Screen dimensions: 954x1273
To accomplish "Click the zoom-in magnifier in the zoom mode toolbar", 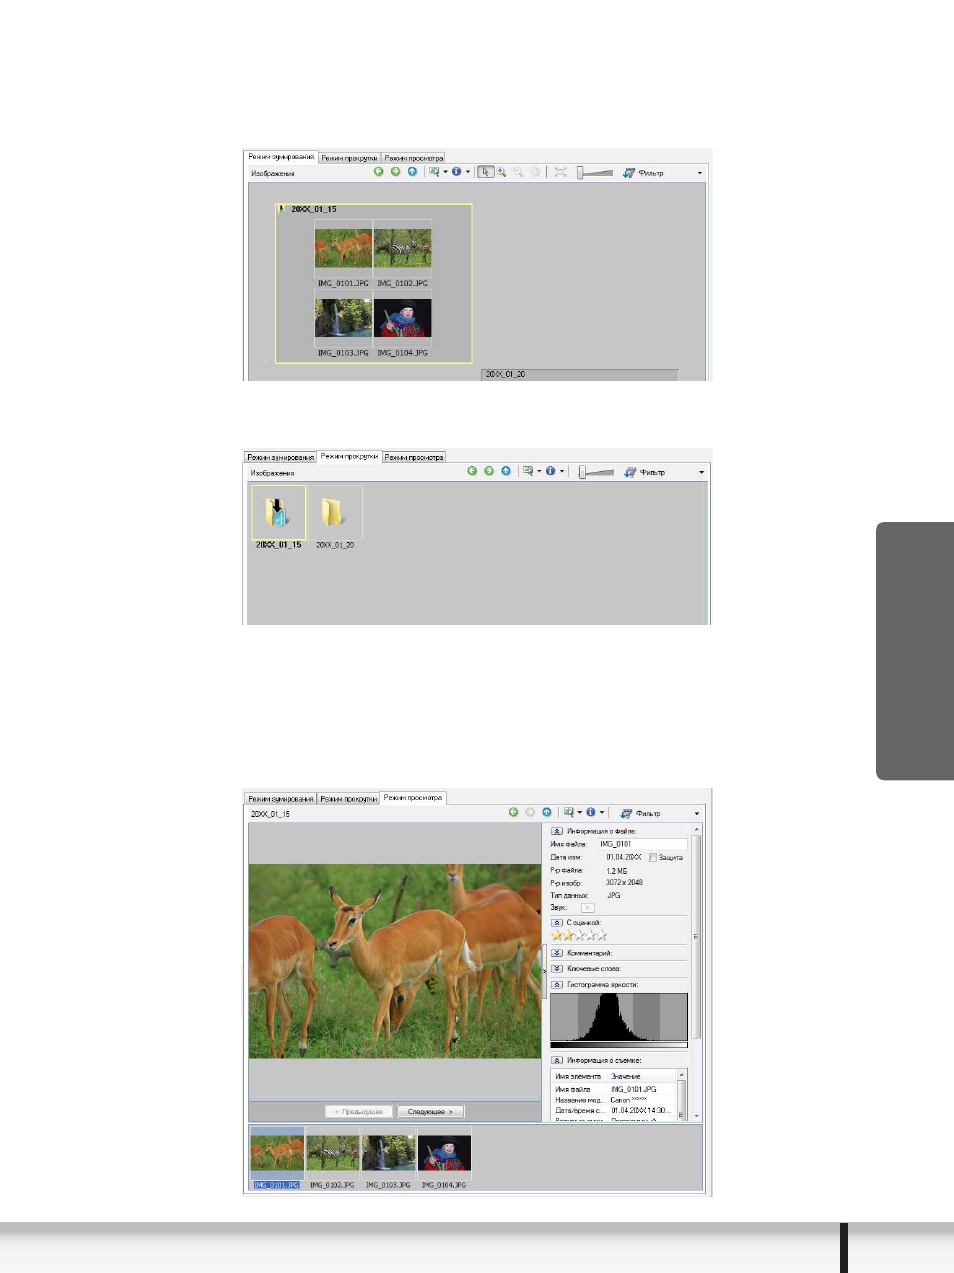I will (x=502, y=172).
